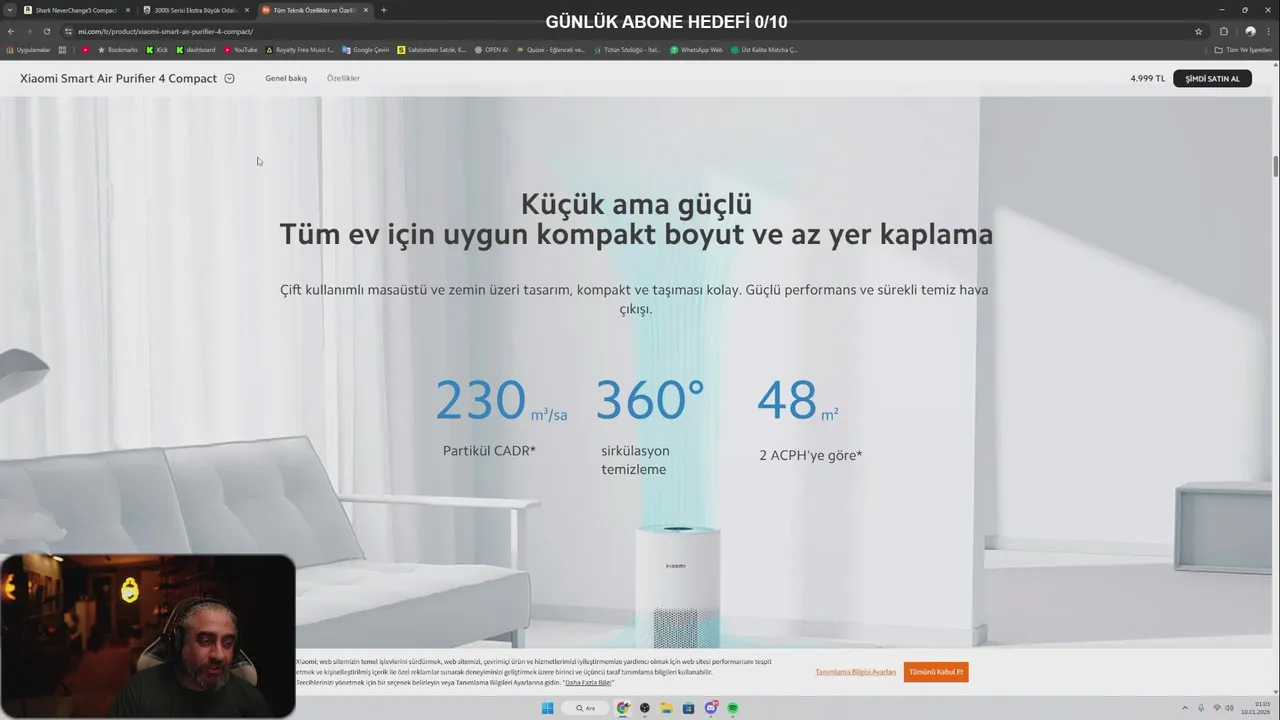Screen dimensions: 1280x720
Task: Close the 3000i Serisi tab
Action: [x=247, y=10]
